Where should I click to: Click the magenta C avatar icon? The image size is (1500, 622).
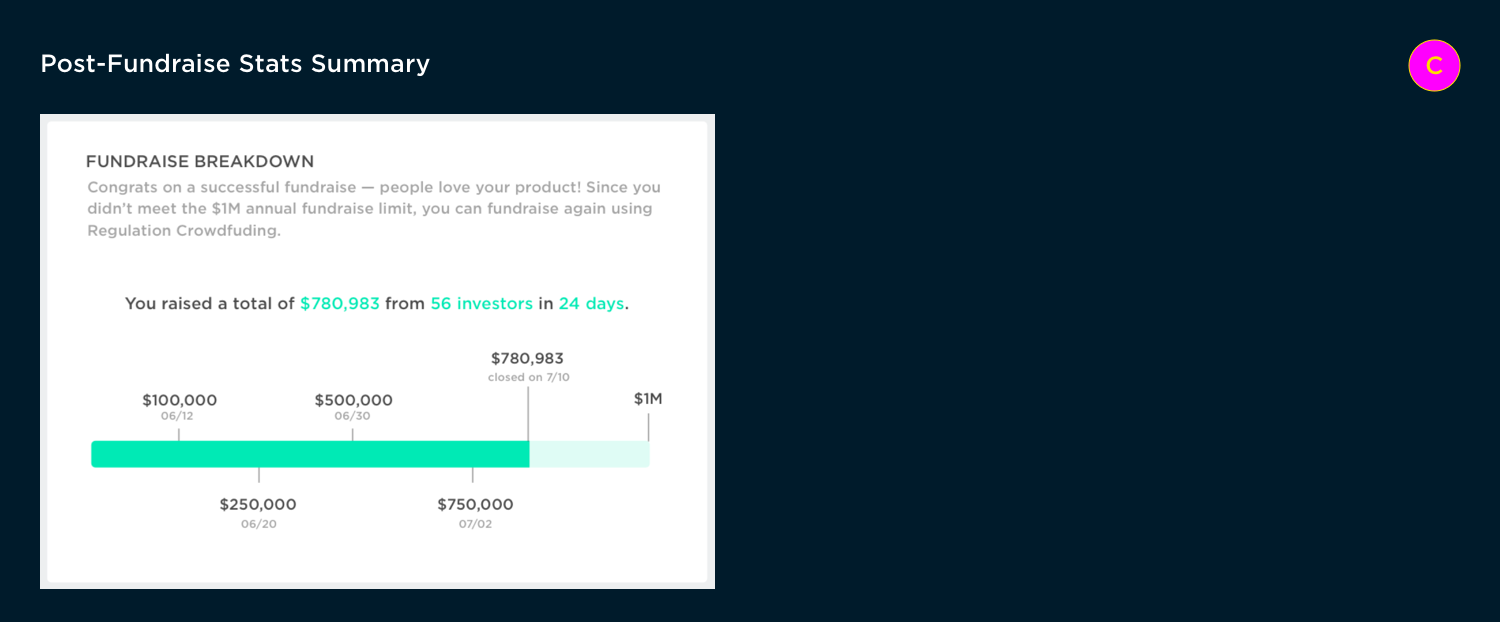coord(1434,66)
